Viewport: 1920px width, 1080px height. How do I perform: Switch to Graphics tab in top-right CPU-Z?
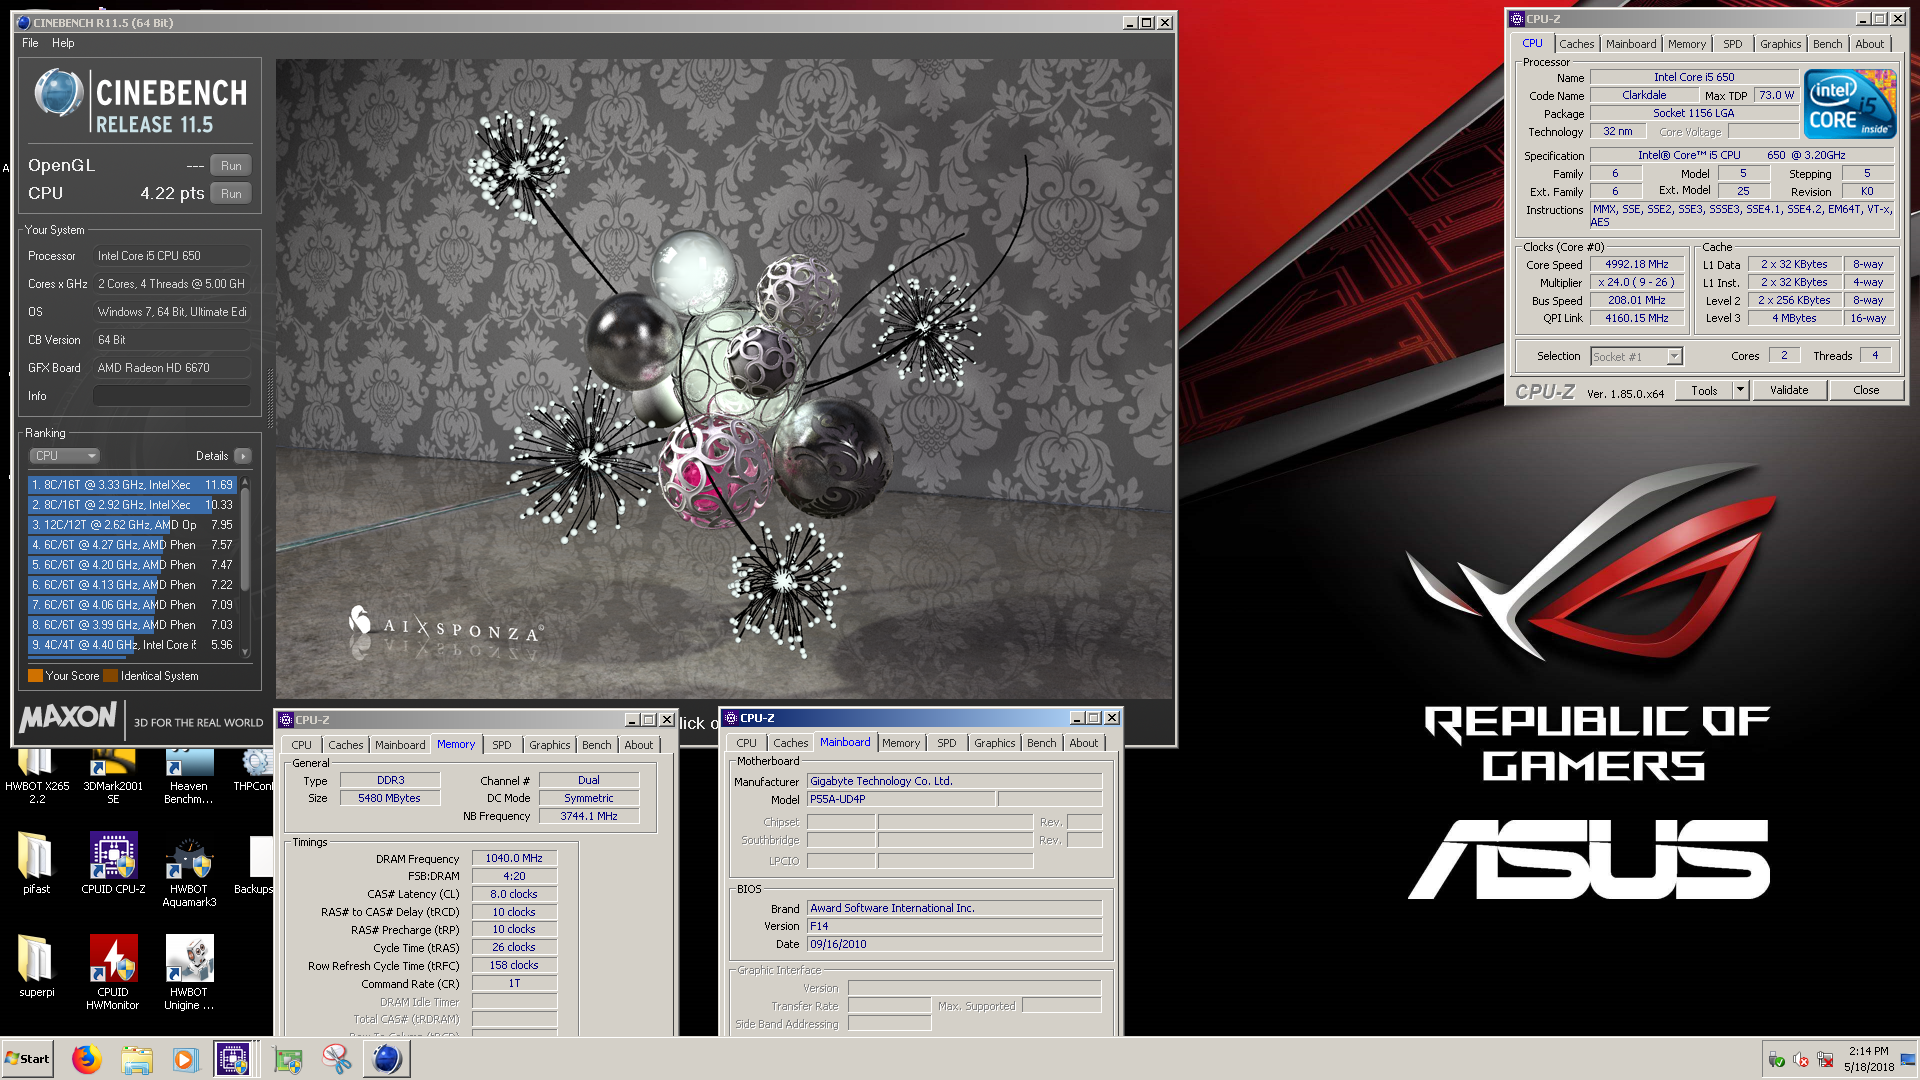tap(1780, 44)
